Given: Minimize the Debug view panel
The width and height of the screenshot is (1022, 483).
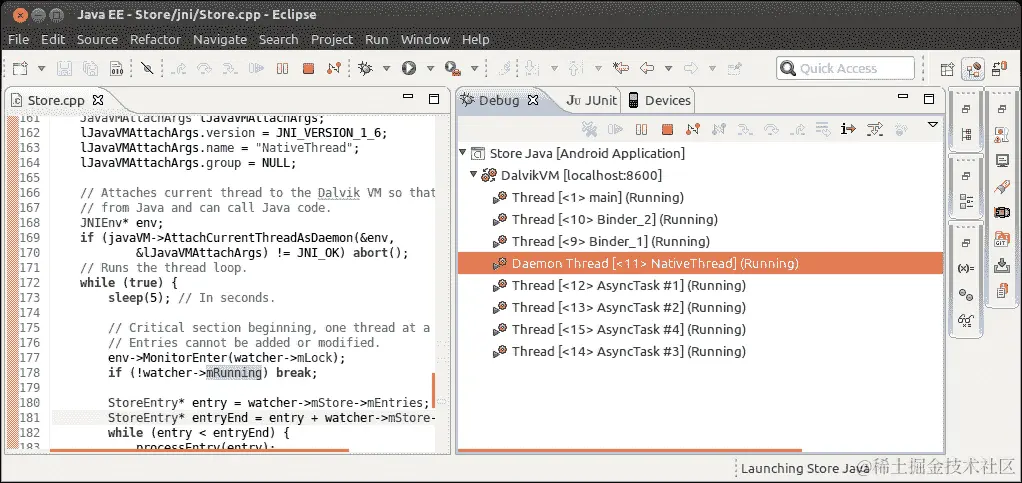Looking at the screenshot, I should tap(903, 97).
